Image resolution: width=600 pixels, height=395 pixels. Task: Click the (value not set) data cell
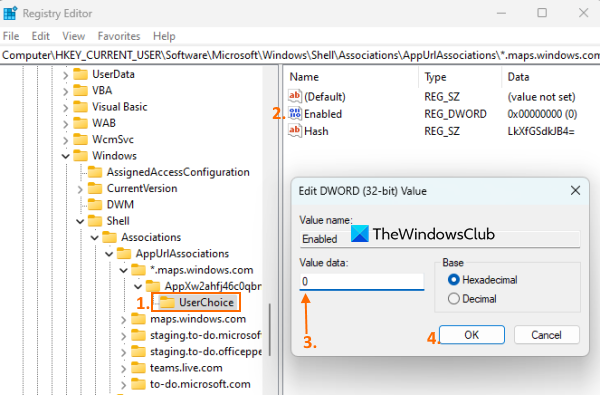tap(541, 96)
